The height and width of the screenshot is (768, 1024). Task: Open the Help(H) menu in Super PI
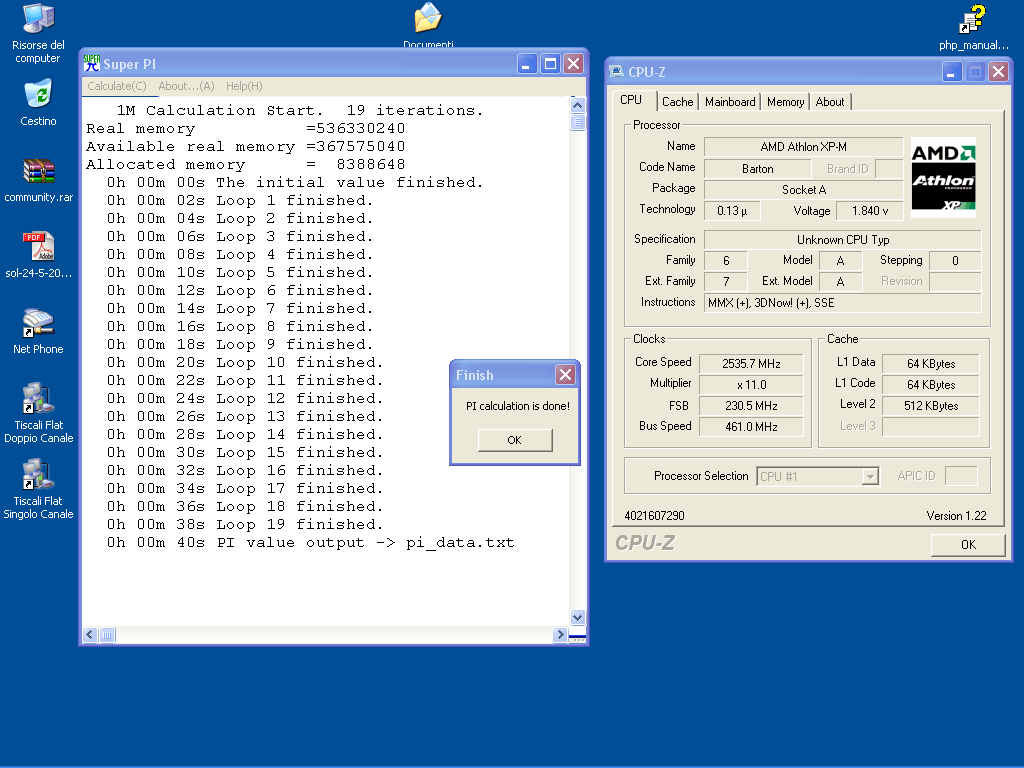[244, 86]
